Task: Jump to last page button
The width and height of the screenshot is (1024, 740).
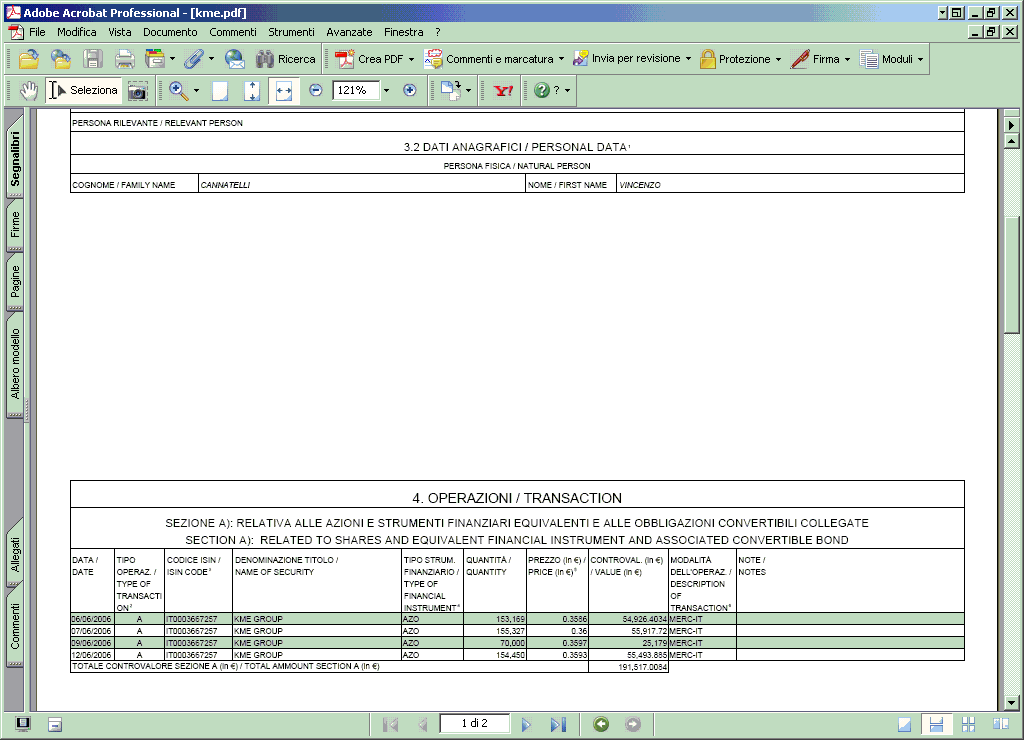Action: click(x=558, y=724)
